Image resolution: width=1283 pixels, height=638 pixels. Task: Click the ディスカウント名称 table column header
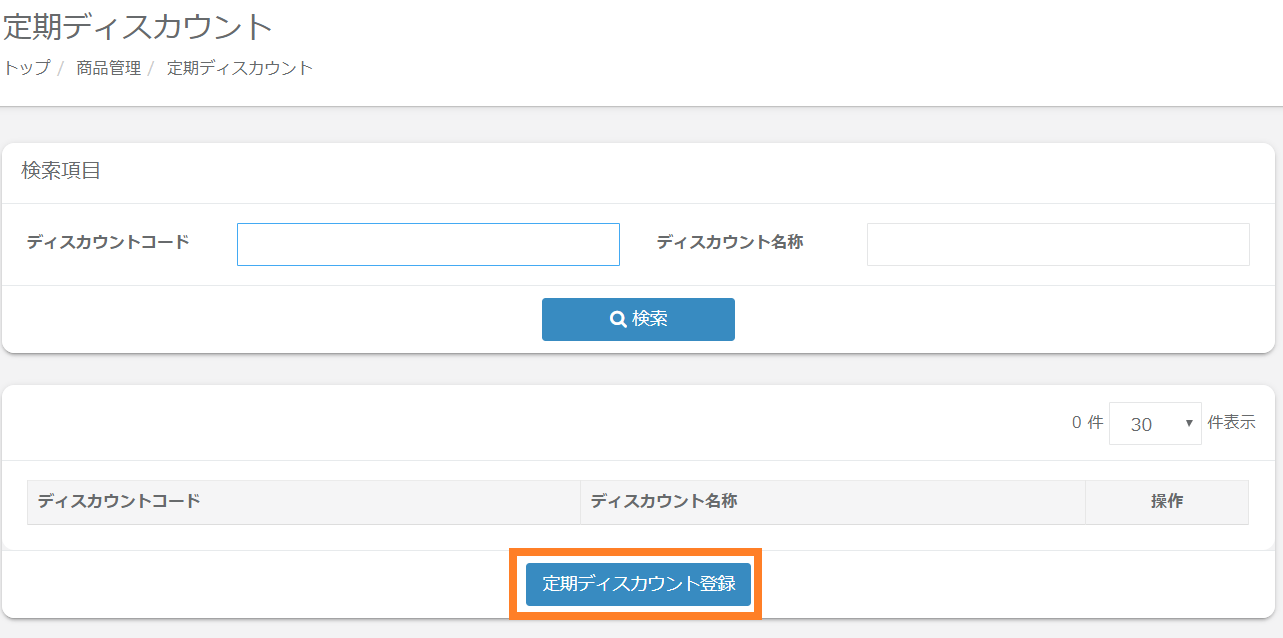(x=664, y=501)
